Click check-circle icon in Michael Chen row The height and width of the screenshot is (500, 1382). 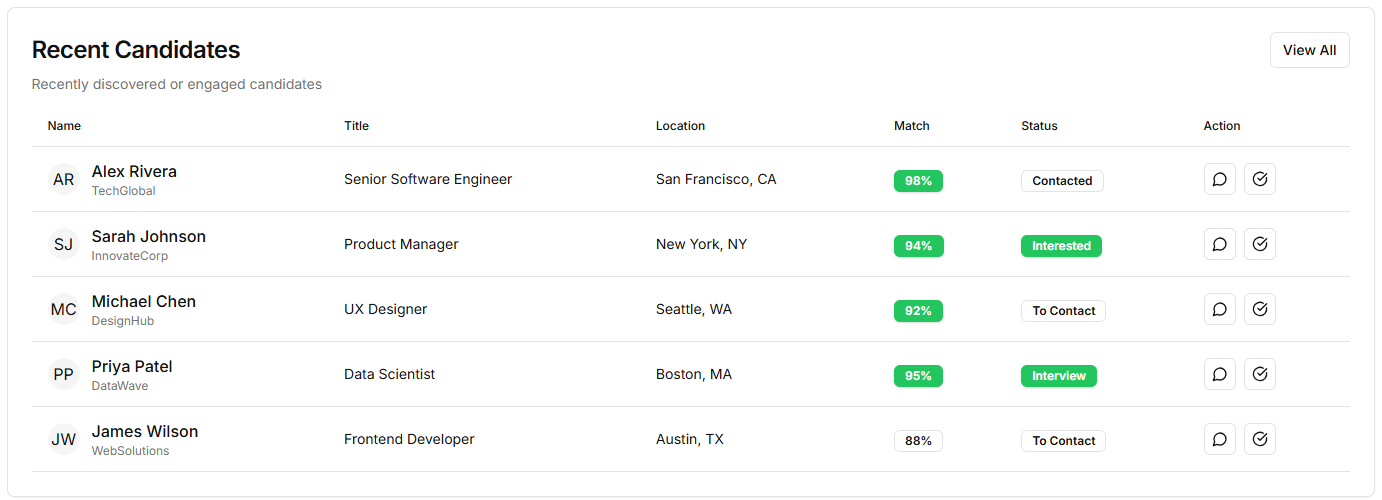pyautogui.click(x=1259, y=310)
